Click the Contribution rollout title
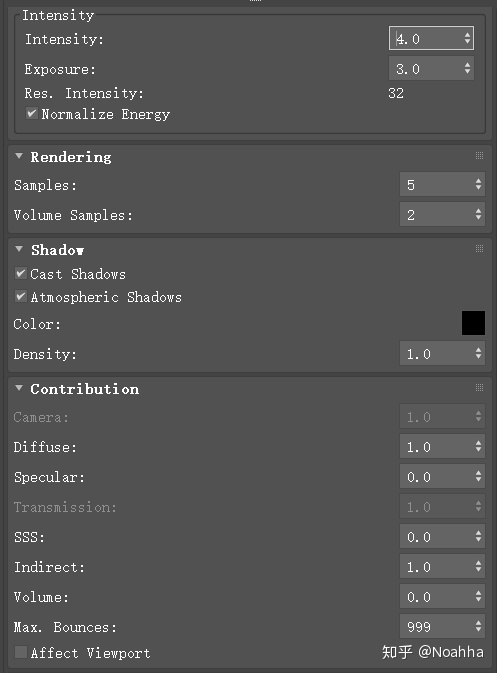This screenshot has width=497, height=673. click(85, 389)
